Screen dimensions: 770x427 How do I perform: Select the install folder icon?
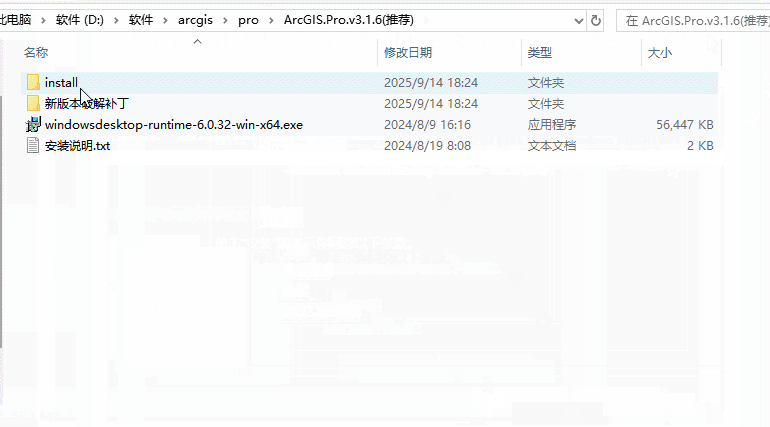coord(33,82)
